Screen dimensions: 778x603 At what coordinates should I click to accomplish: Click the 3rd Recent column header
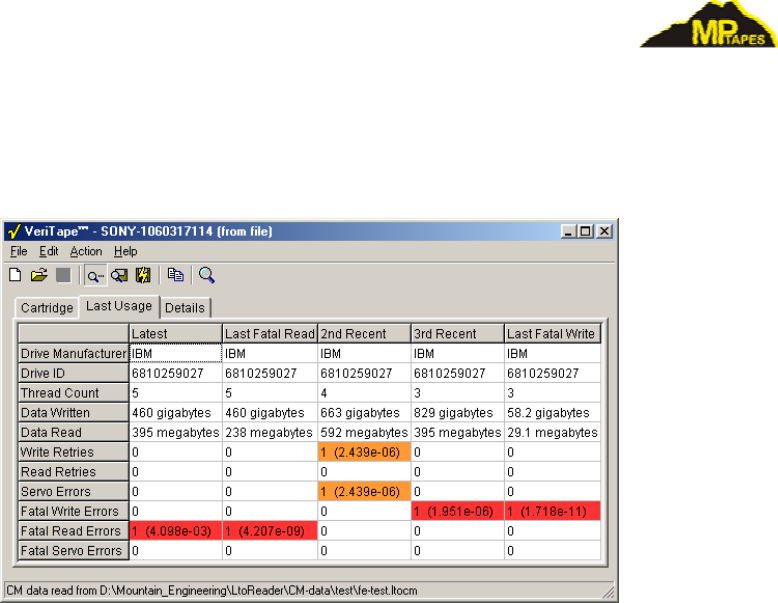tap(457, 334)
